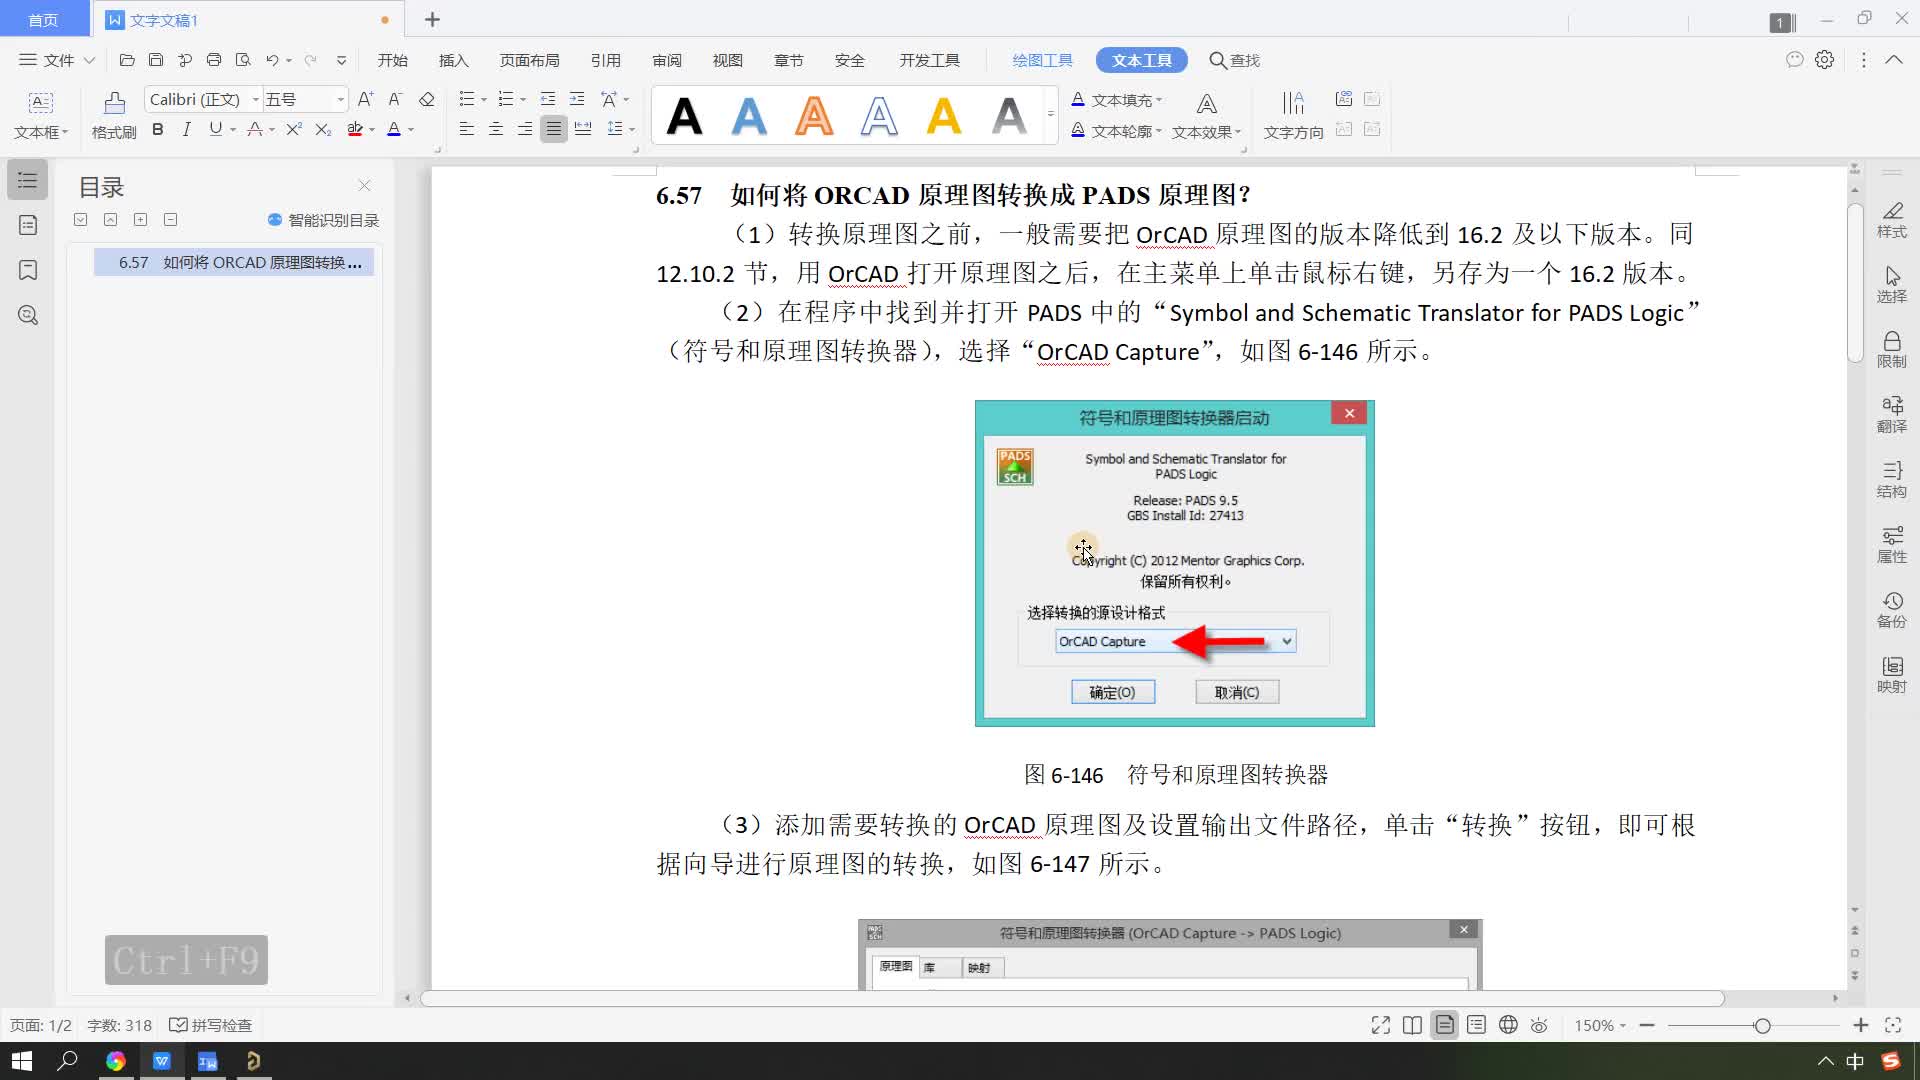
Task: Open the font name dropdown
Action: pos(256,99)
